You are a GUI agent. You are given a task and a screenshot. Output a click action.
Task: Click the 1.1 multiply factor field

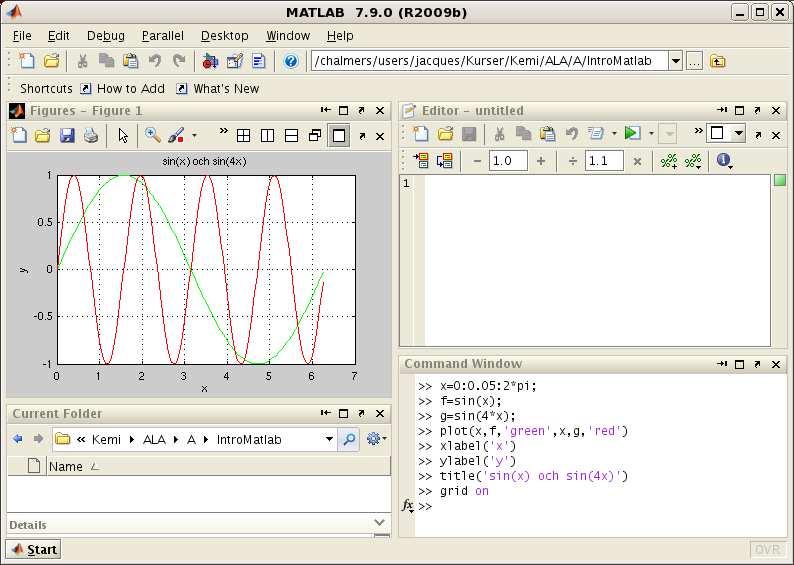pos(604,161)
